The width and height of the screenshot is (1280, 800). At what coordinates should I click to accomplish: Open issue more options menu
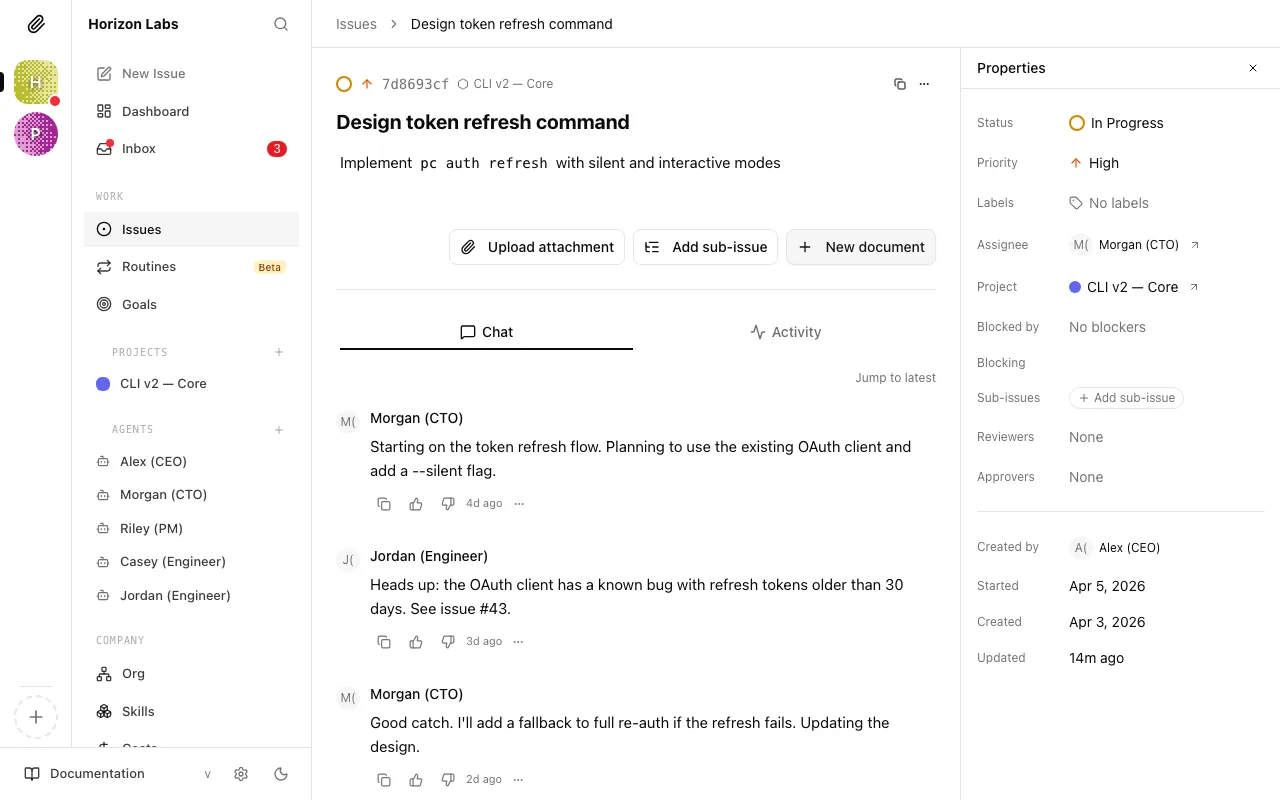pos(924,84)
